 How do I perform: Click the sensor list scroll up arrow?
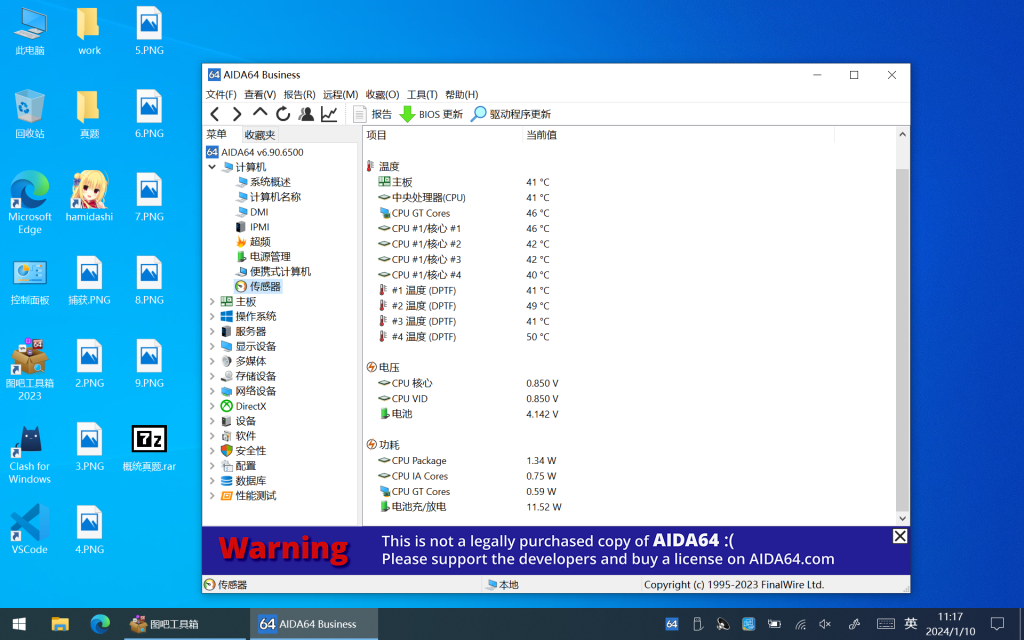click(903, 135)
